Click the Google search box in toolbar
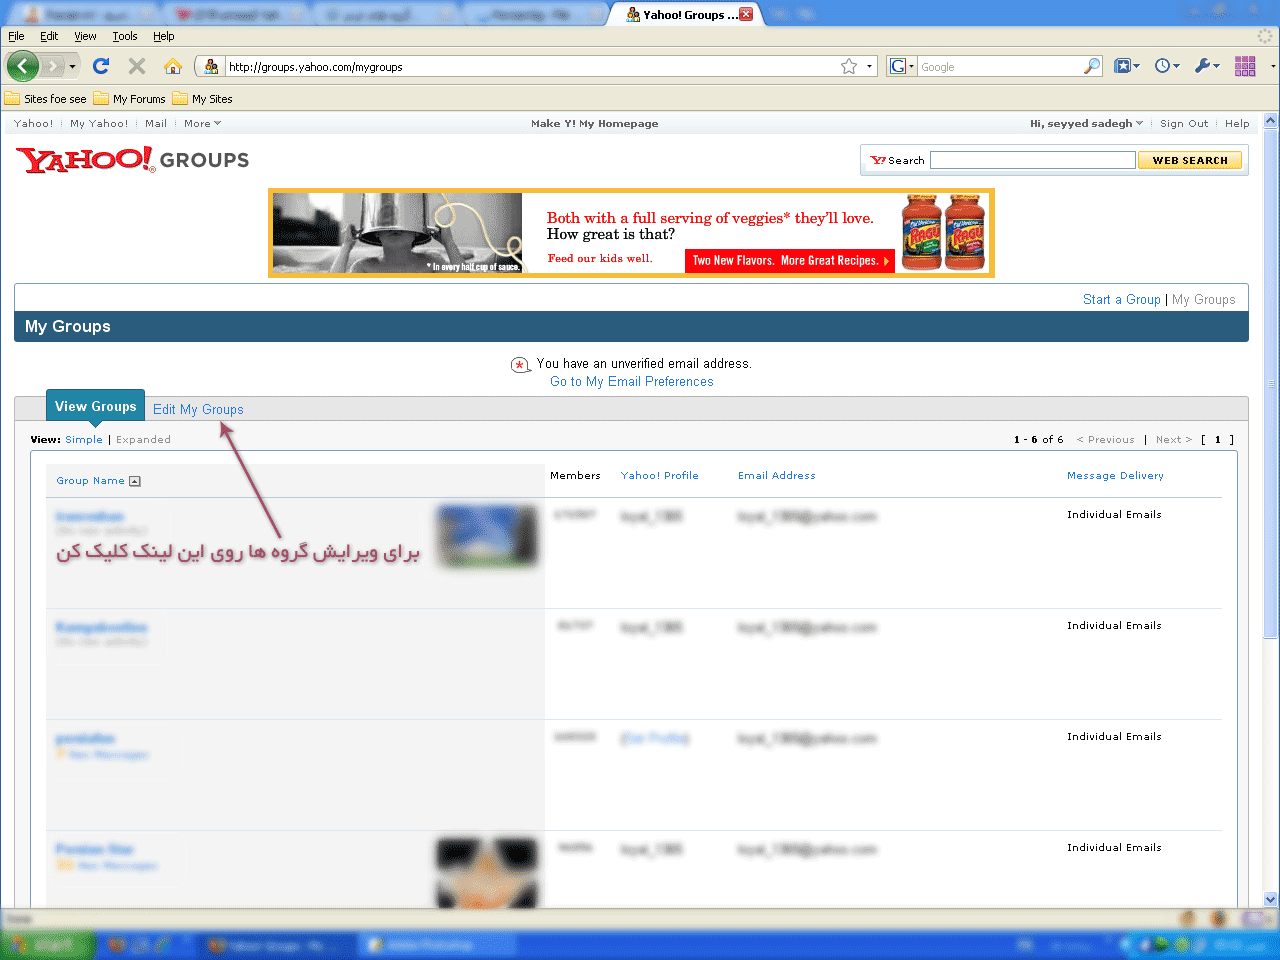 click(x=1000, y=67)
